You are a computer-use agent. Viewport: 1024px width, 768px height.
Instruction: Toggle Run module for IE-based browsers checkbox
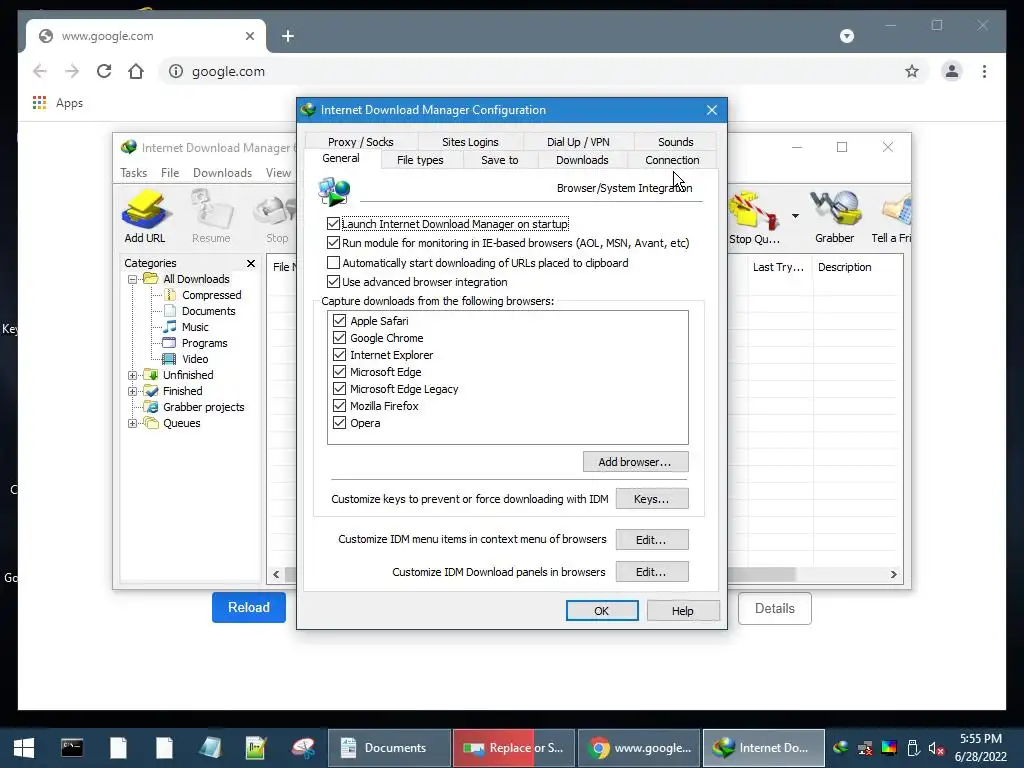(x=333, y=243)
